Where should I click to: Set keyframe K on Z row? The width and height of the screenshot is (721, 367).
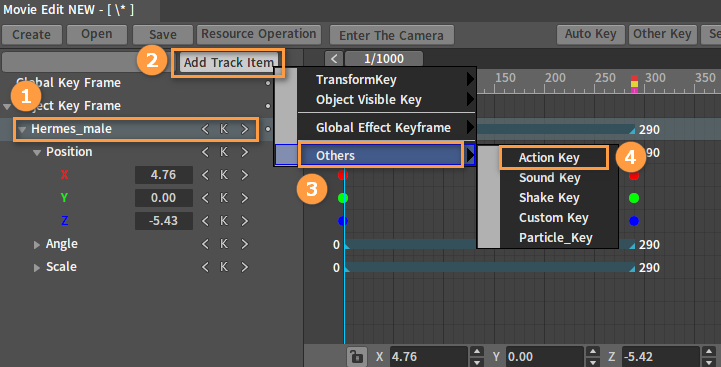(x=224, y=221)
